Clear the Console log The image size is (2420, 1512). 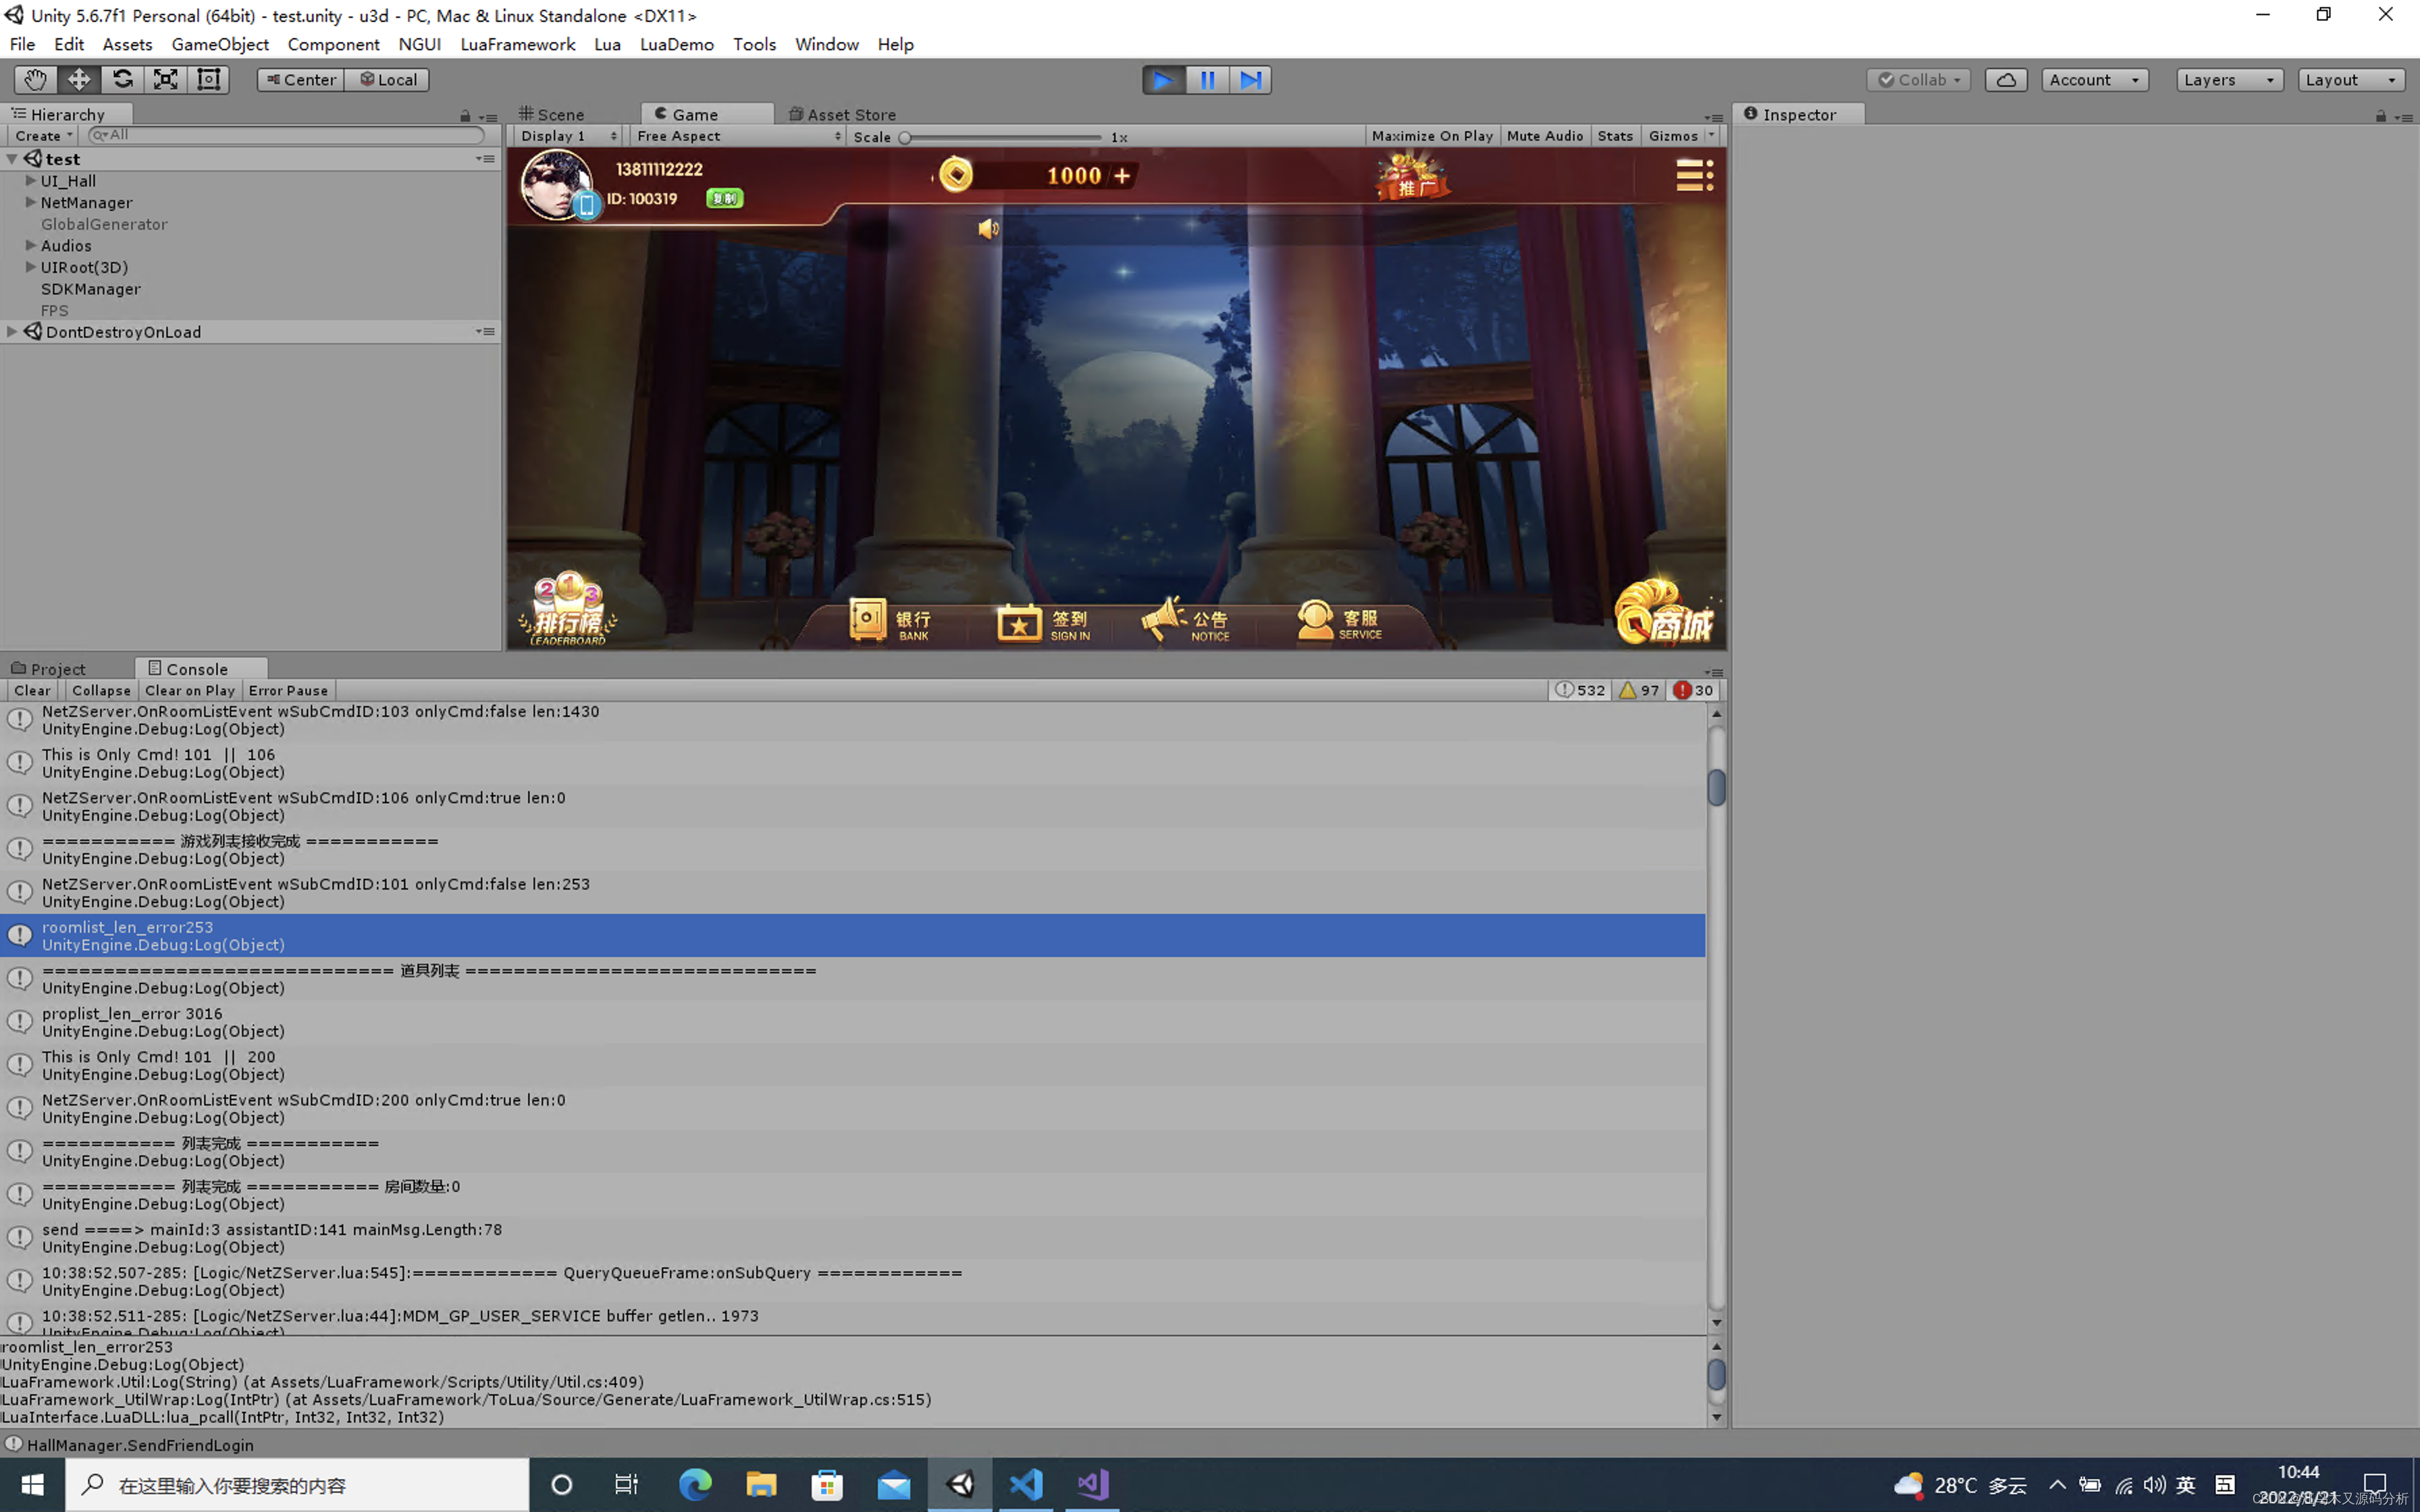(x=32, y=690)
